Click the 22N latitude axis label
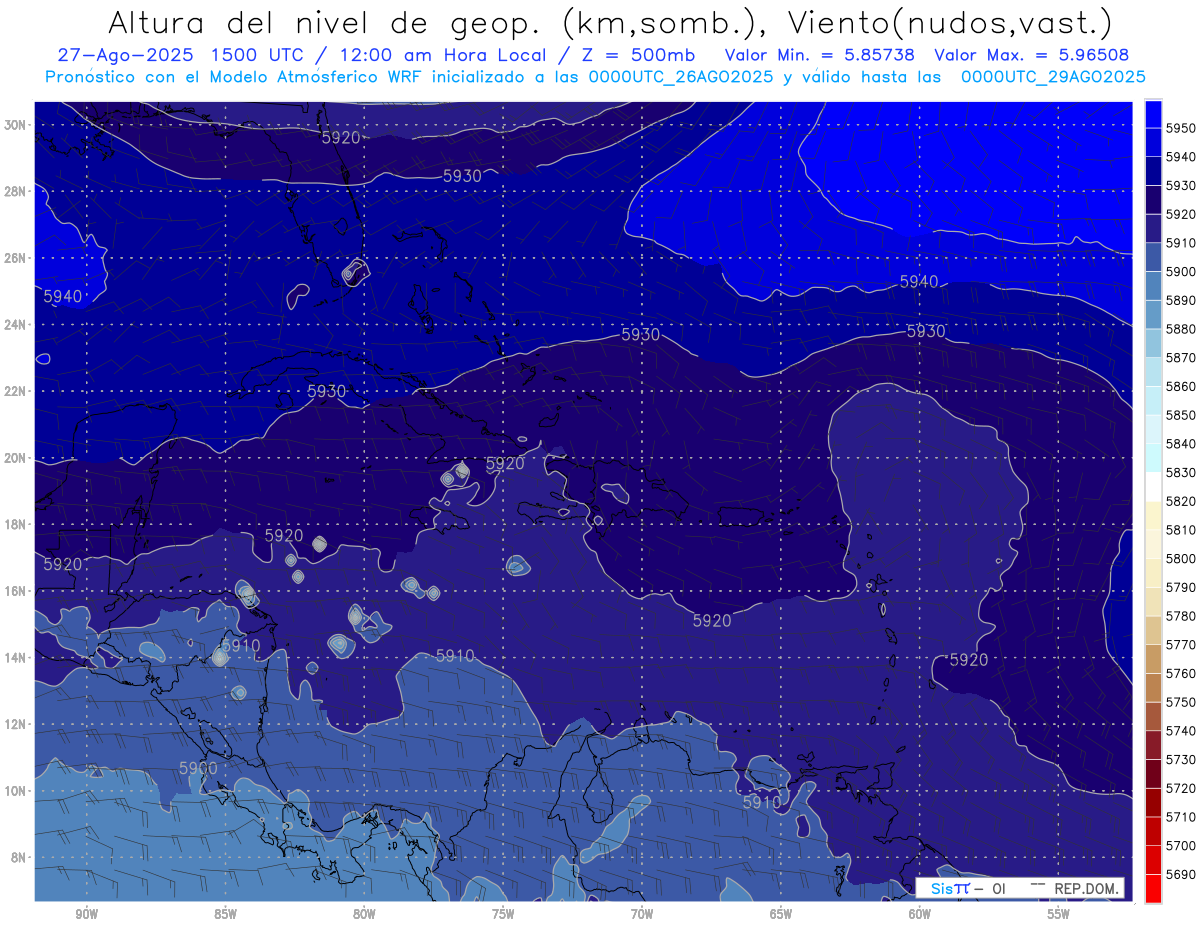Viewport: 1200px width, 927px height. point(17,391)
